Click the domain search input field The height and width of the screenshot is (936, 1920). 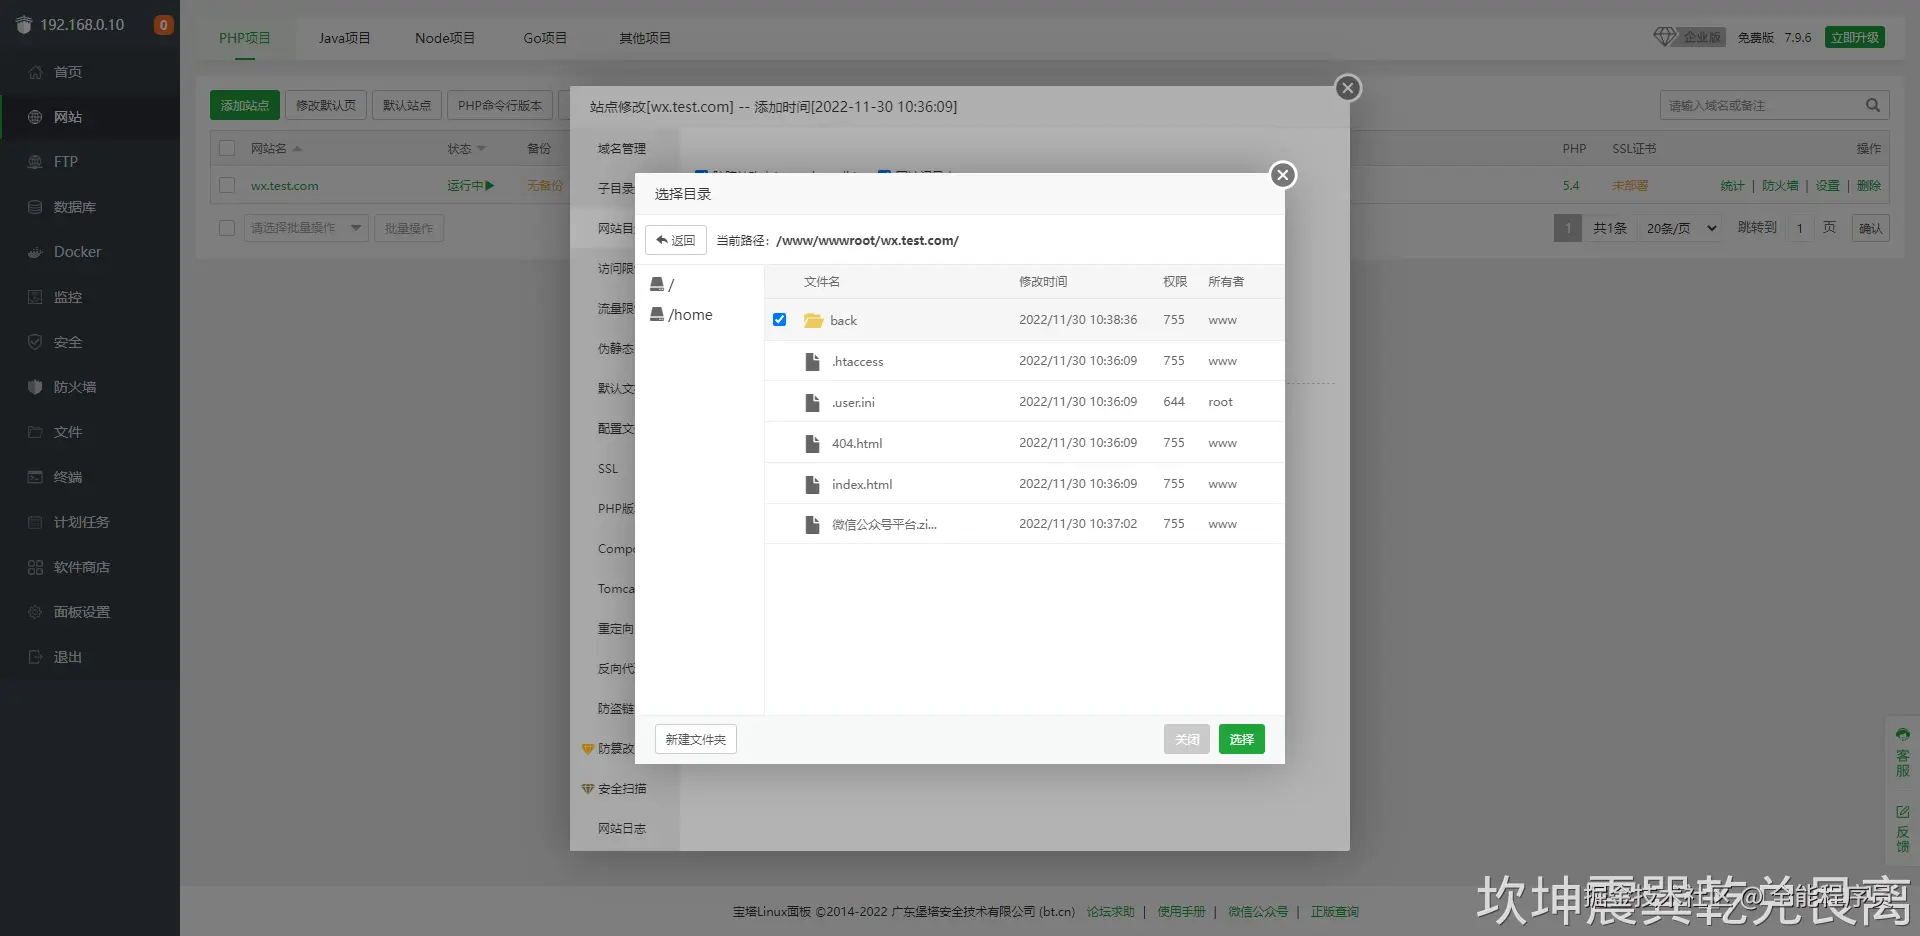pos(1761,105)
